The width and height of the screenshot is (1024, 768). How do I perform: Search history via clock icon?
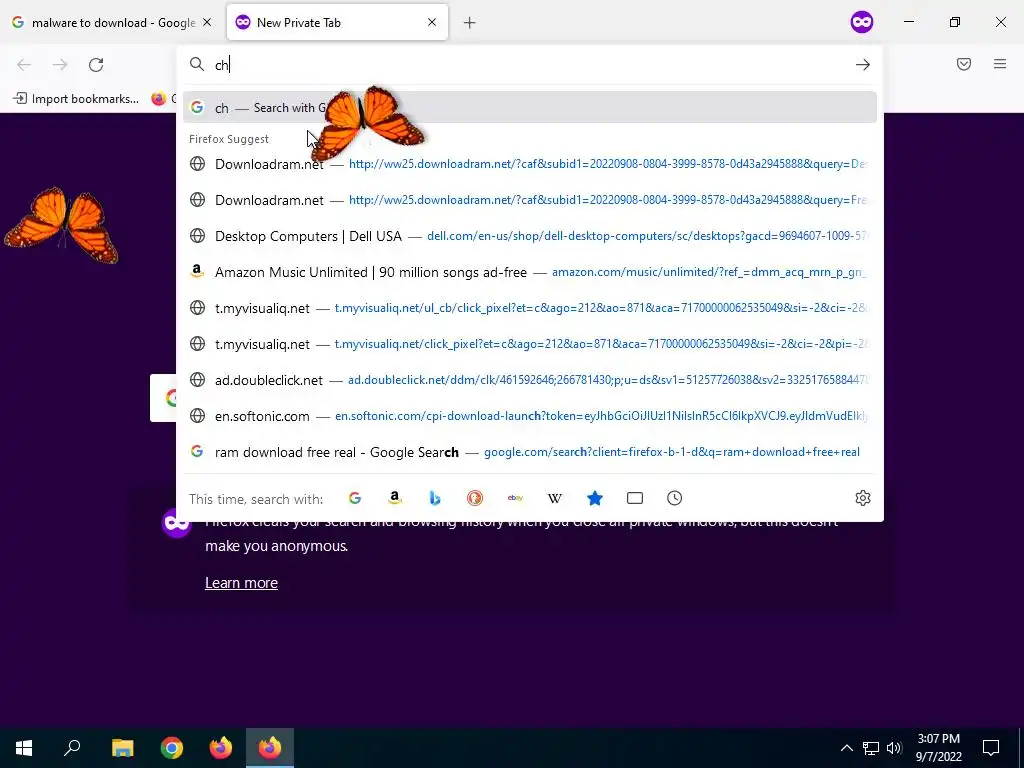[x=675, y=498]
